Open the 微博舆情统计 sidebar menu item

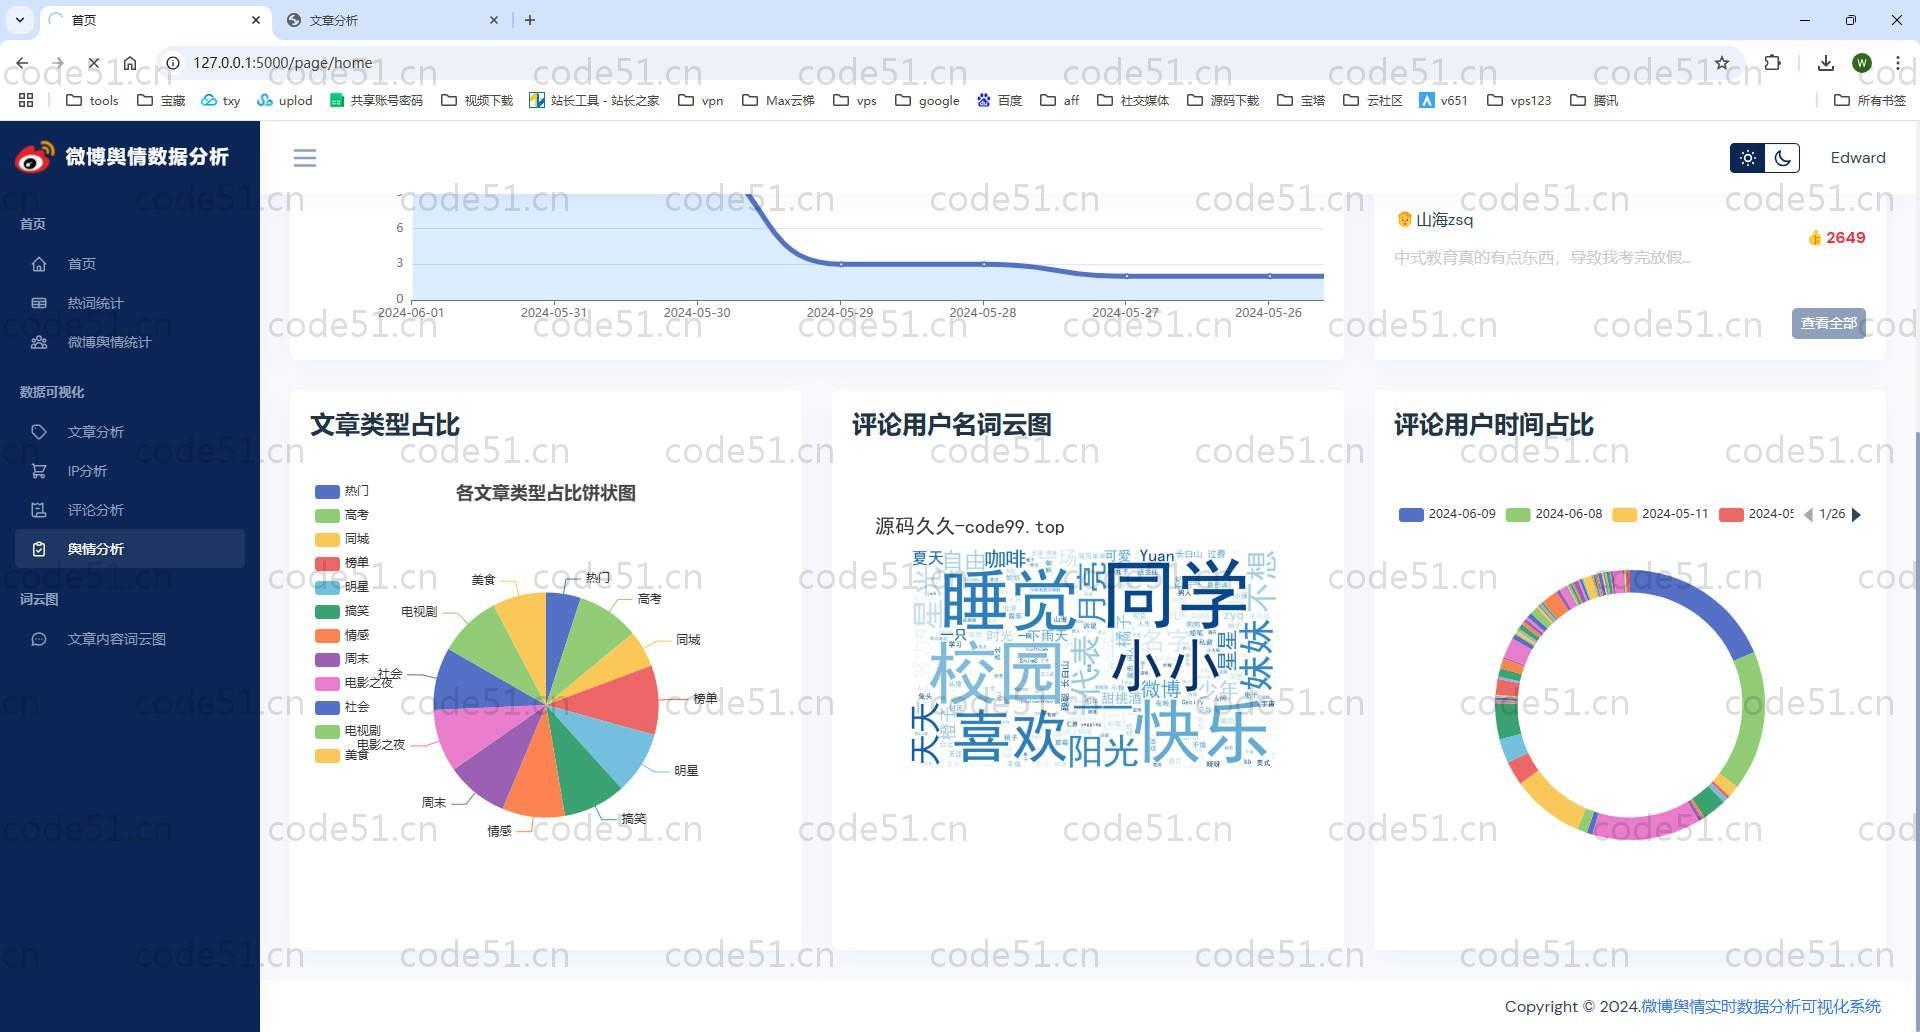(109, 342)
